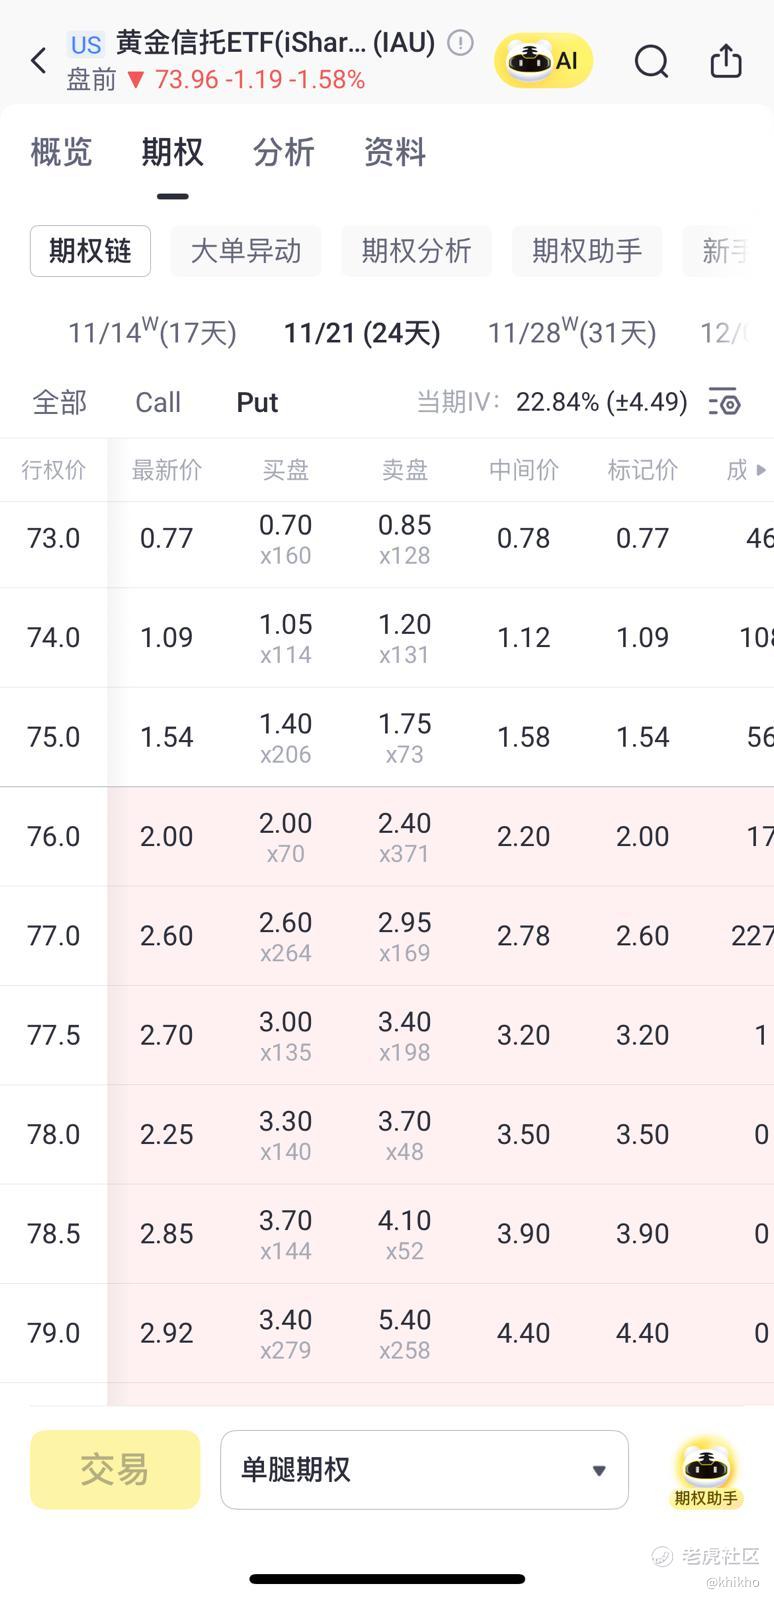This screenshot has height=1600, width=774.
Task: Select the 76.0 strike price row
Action: click(54, 836)
